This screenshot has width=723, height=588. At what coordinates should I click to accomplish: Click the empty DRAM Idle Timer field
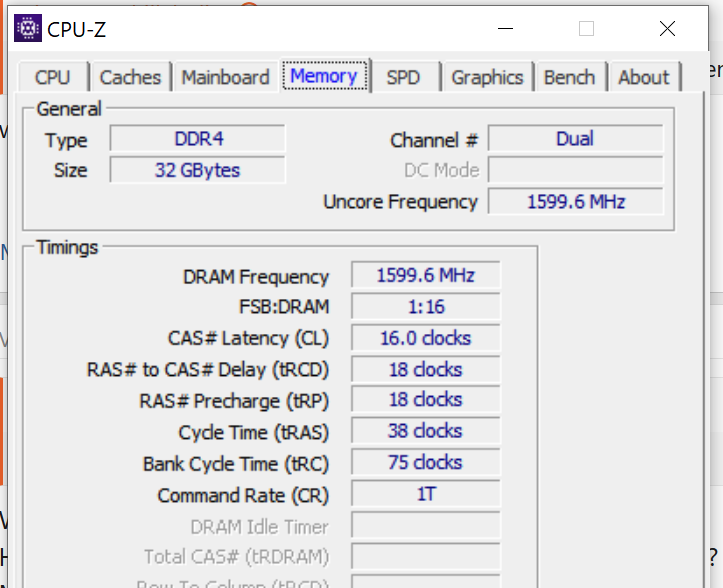click(426, 525)
